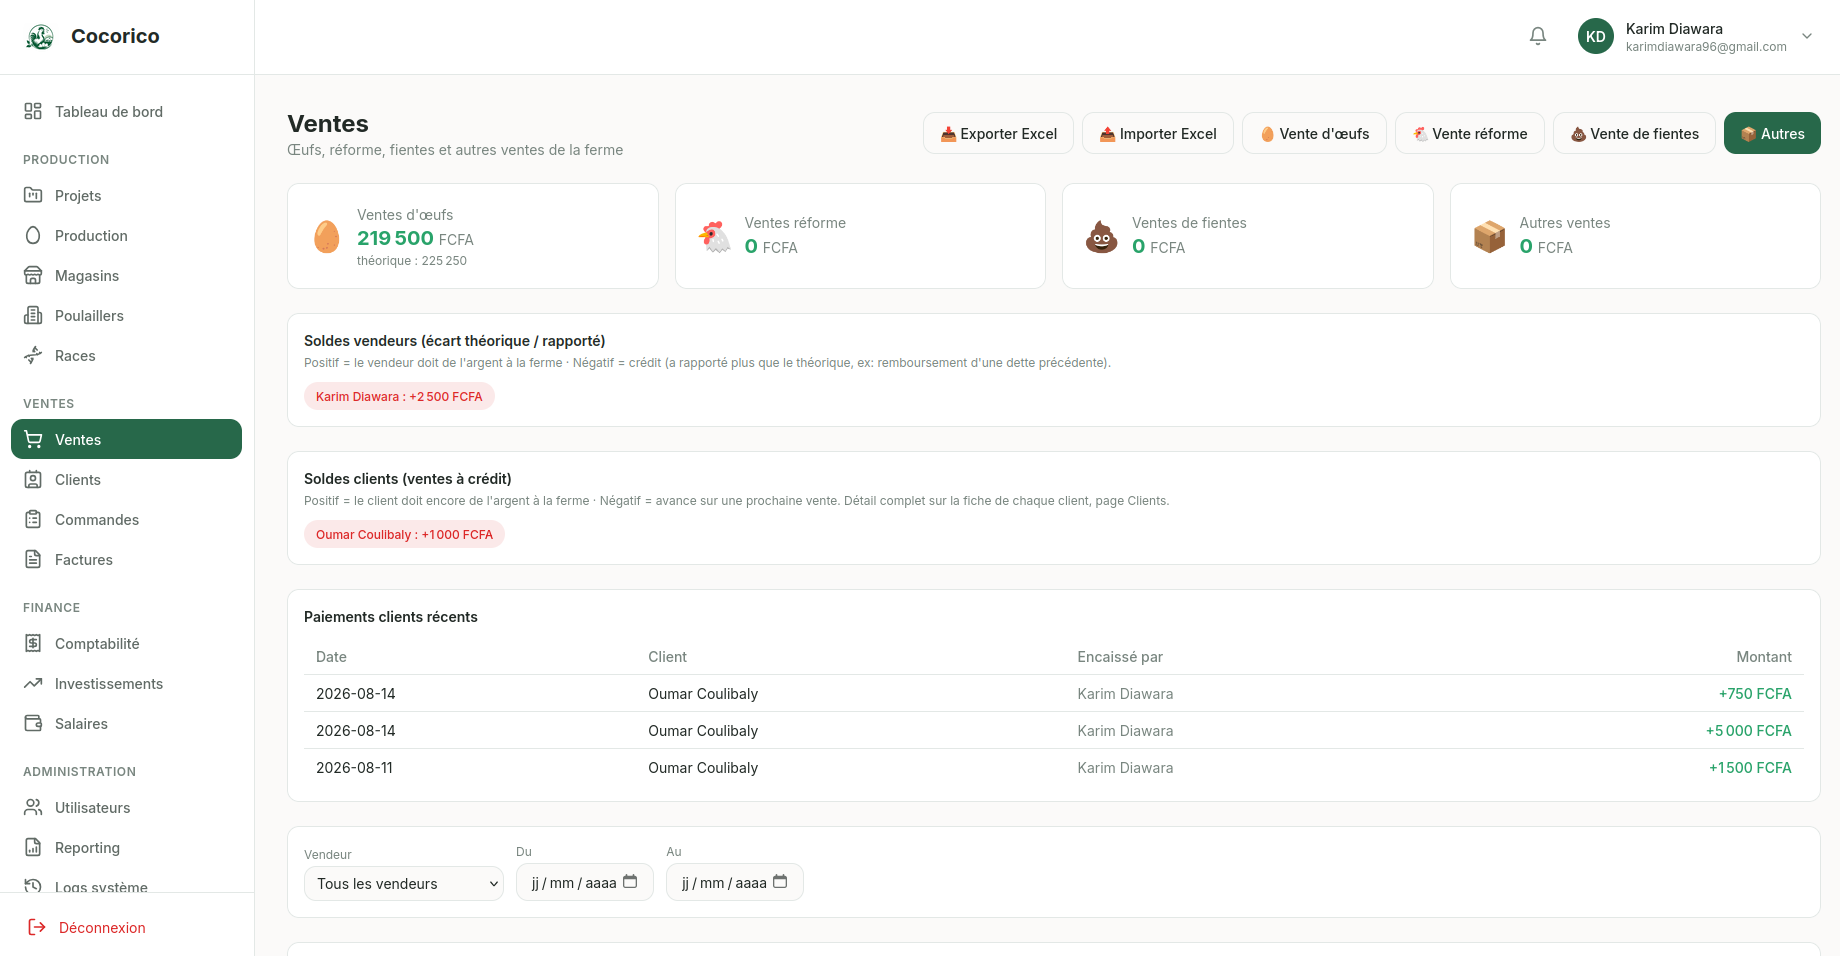Click the Exporter Excel button
Image resolution: width=1840 pixels, height=956 pixels.
(x=998, y=133)
